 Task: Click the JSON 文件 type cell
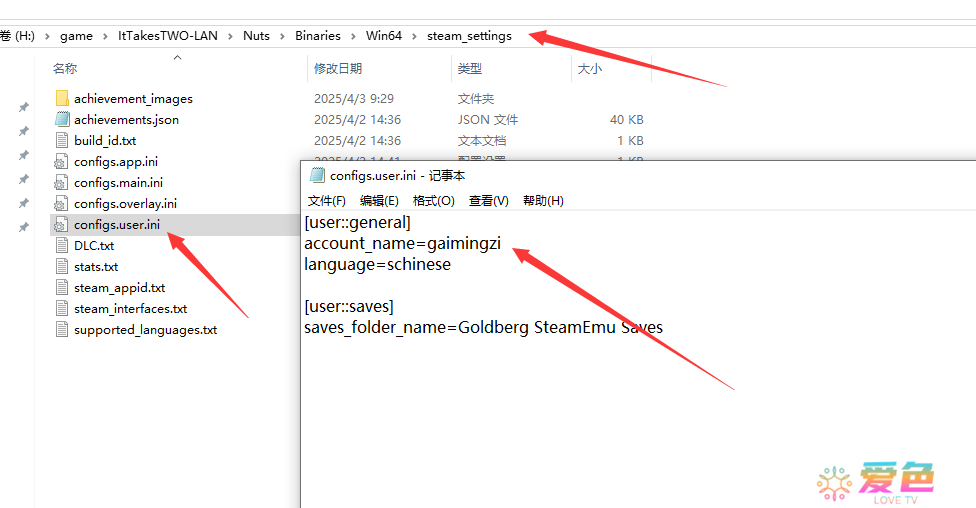(487, 120)
